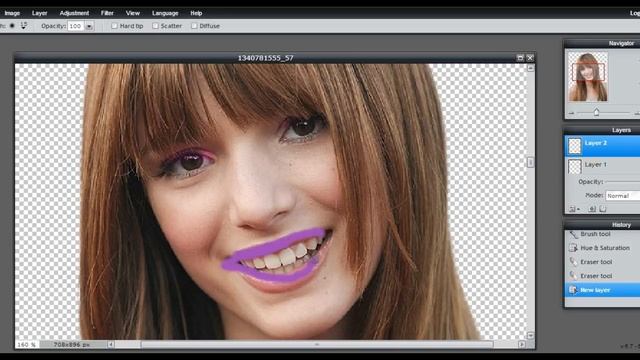Click the delete layer icon in Layers panel
The width and height of the screenshot is (640, 360).
pyautogui.click(x=602, y=209)
